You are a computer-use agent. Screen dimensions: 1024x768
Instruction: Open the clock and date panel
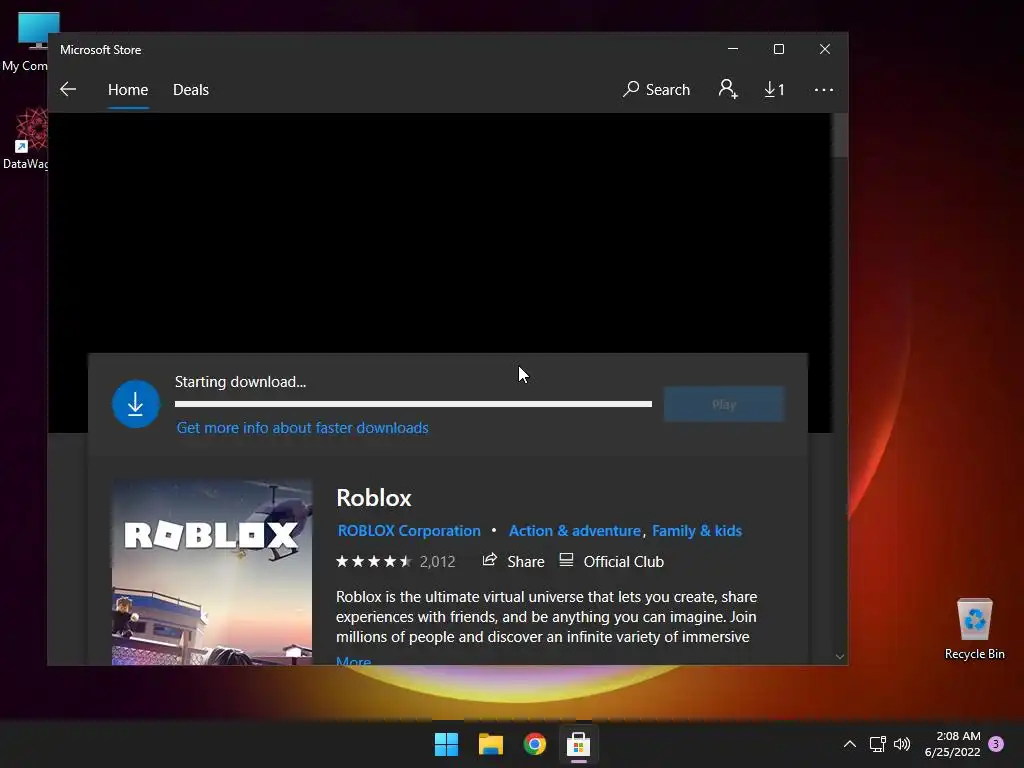point(953,744)
